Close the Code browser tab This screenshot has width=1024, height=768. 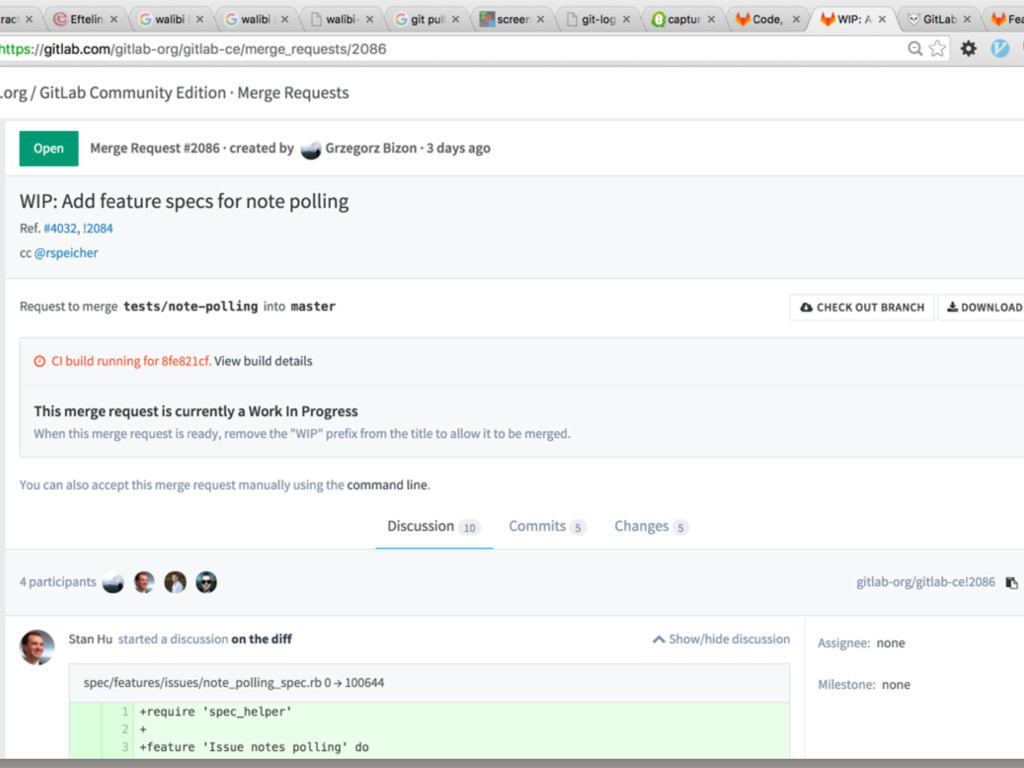pyautogui.click(x=796, y=20)
